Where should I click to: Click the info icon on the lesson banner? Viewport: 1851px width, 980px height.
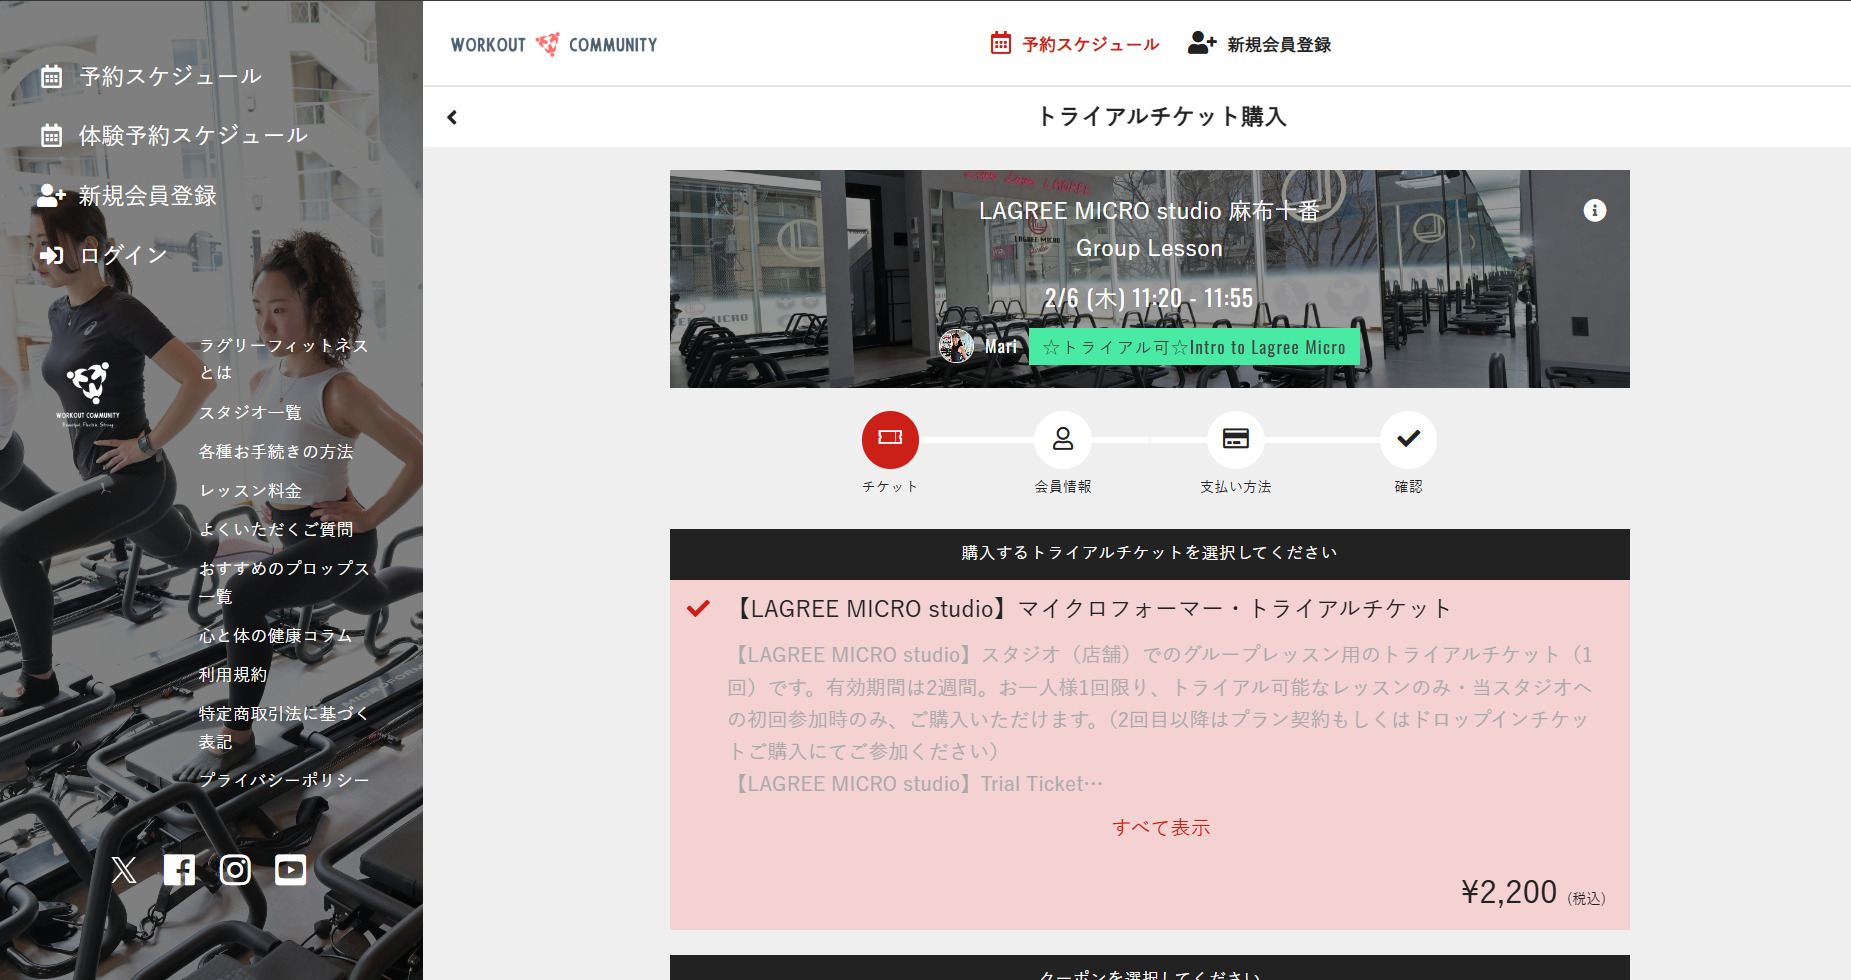point(1595,210)
